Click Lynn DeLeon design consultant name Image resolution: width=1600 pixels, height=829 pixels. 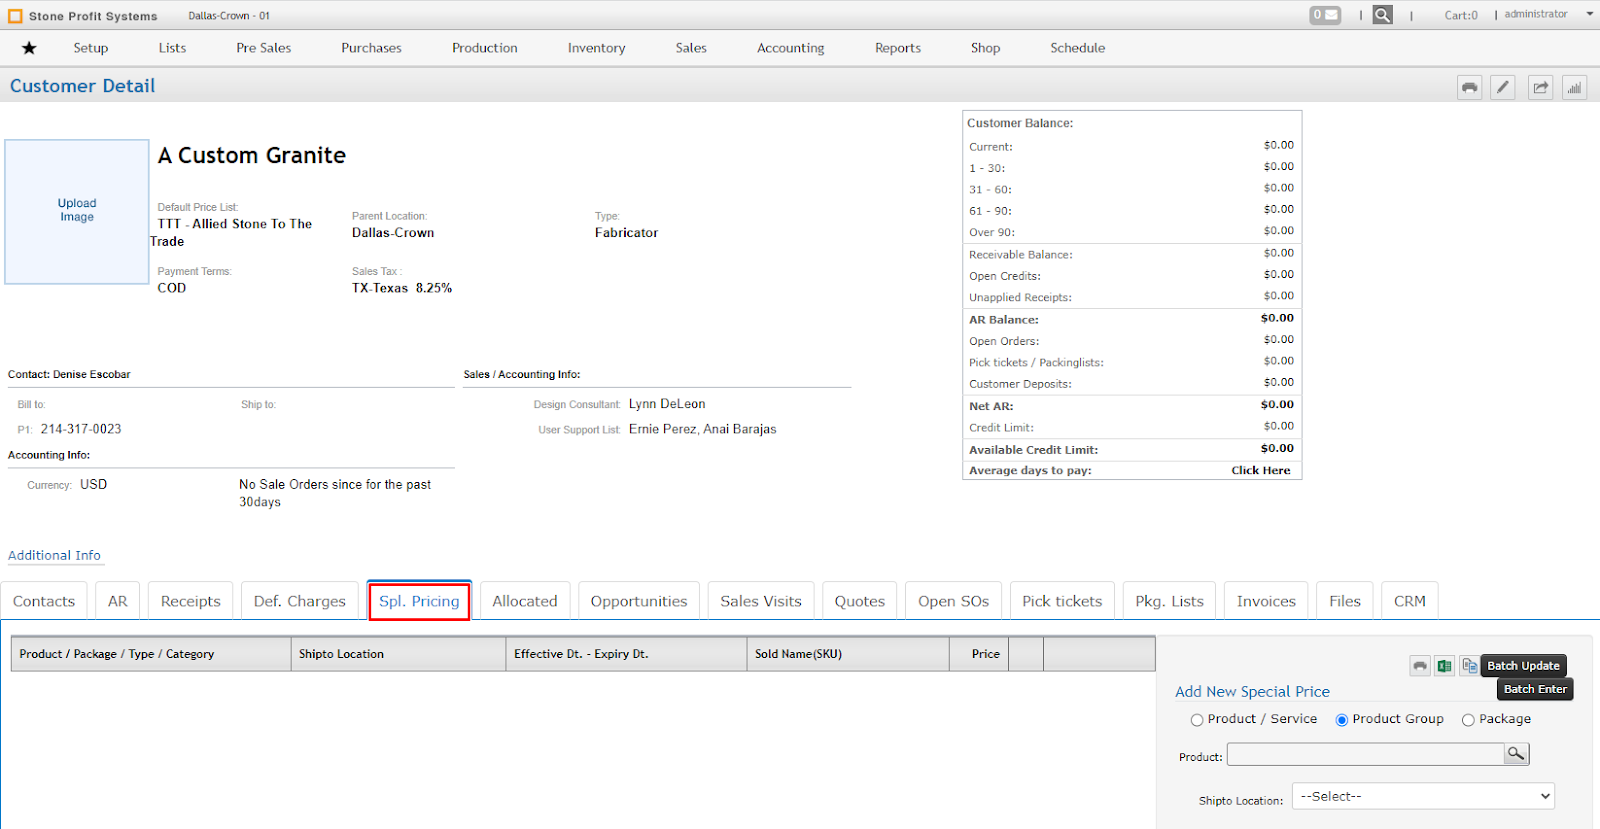pyautogui.click(x=667, y=404)
